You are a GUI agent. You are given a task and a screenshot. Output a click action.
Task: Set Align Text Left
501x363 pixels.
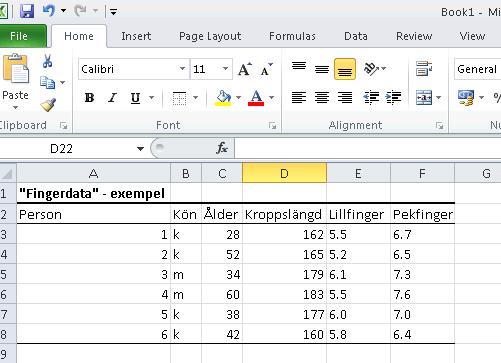click(x=299, y=98)
